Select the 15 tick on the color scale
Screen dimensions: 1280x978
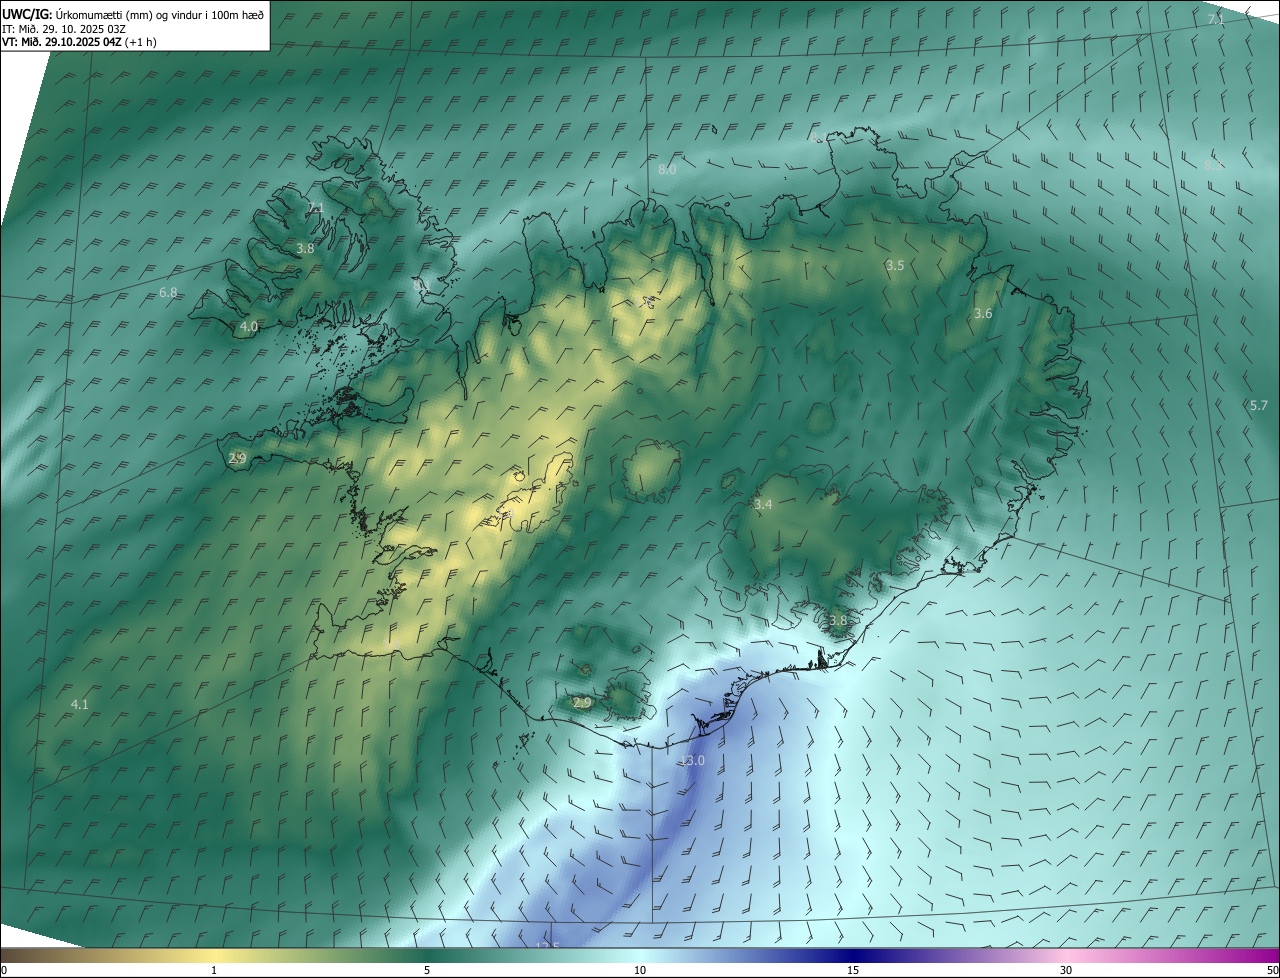click(x=853, y=970)
